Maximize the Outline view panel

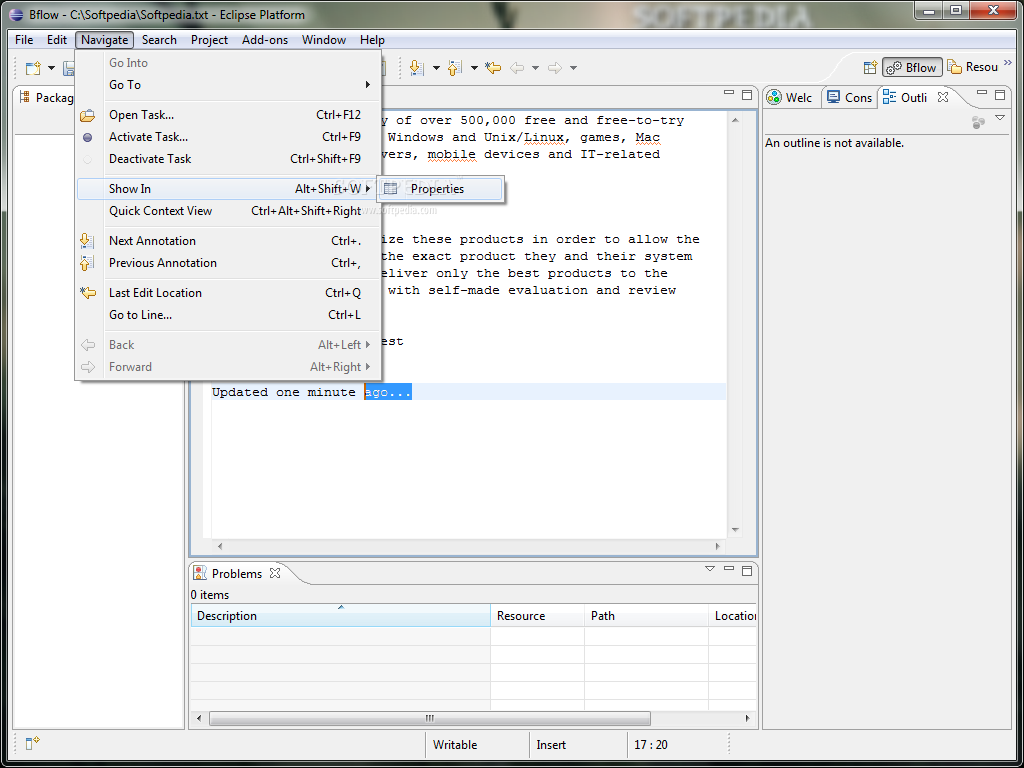click(1000, 95)
